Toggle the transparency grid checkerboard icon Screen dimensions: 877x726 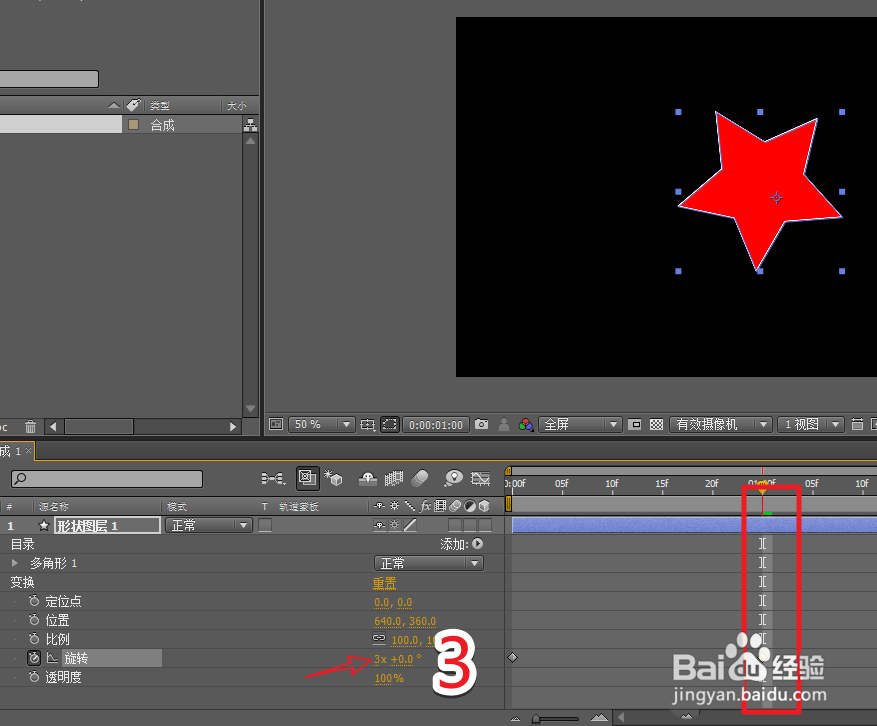[657, 425]
